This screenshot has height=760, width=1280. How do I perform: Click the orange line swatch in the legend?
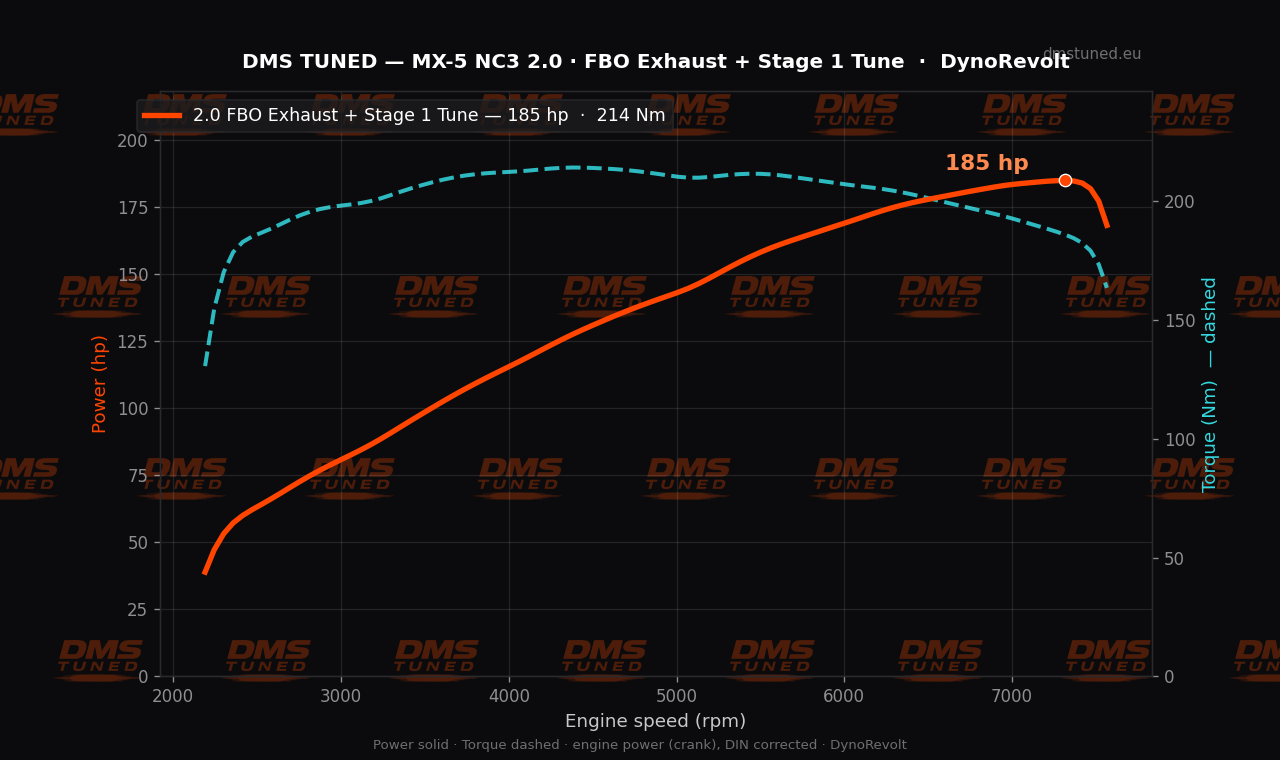point(162,116)
